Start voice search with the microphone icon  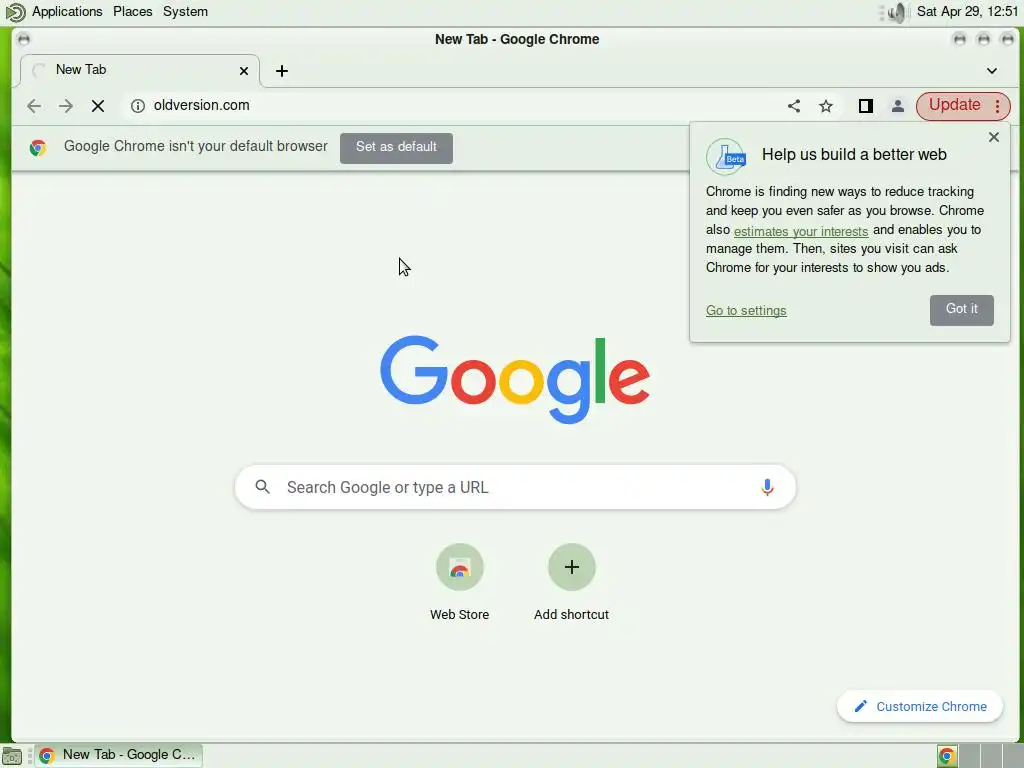[x=767, y=487]
